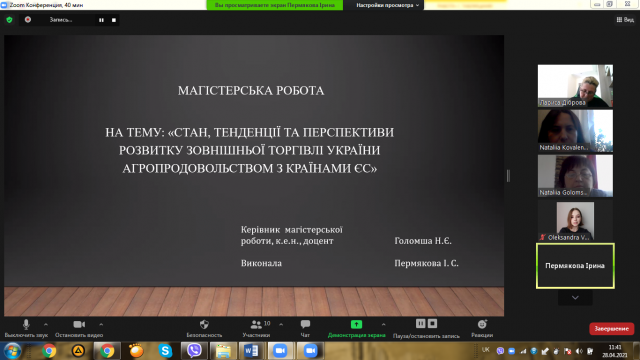The height and width of the screenshot is (360, 640).
Task: Select Nataliia Kovalen.. video thumbnail
Action: tap(575, 131)
